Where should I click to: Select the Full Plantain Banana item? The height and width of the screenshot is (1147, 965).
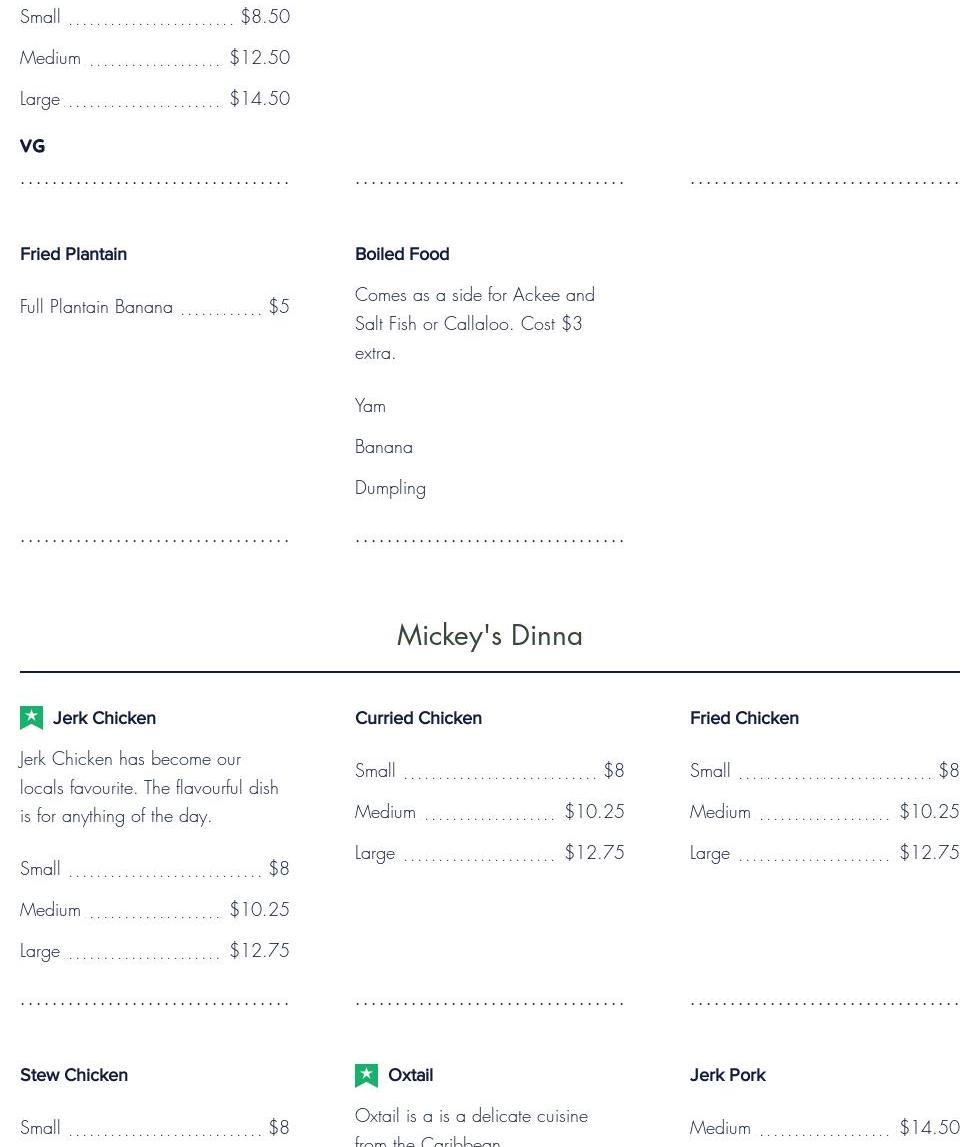click(96, 307)
